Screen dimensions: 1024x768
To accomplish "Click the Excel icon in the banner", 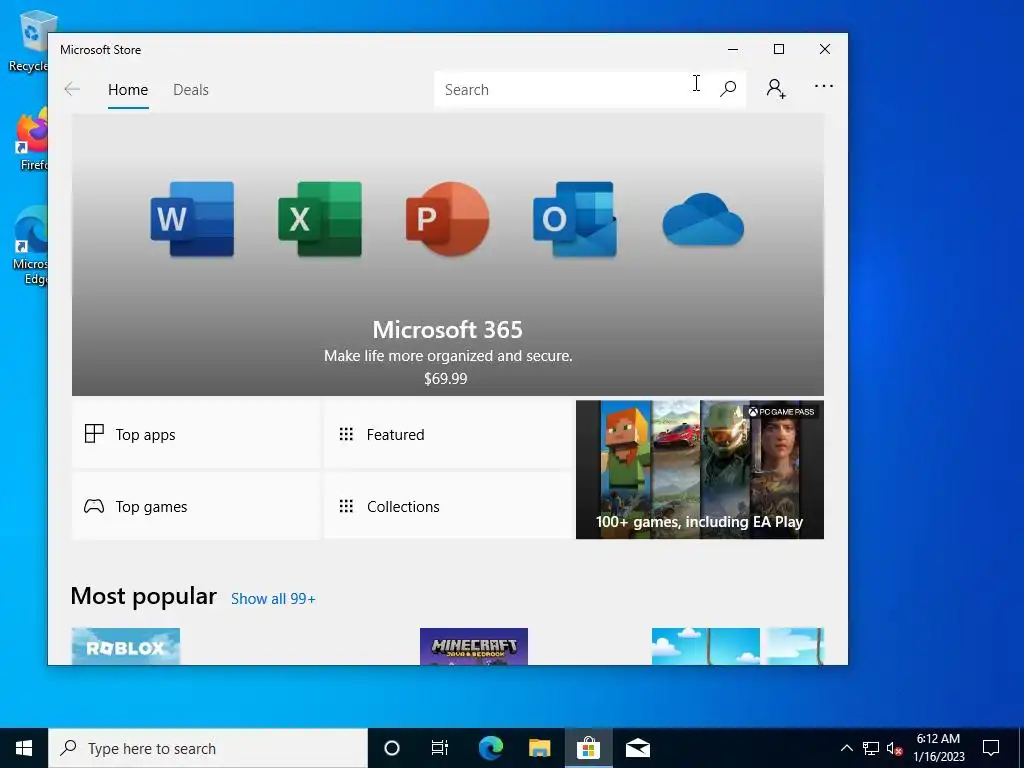I will click(320, 219).
